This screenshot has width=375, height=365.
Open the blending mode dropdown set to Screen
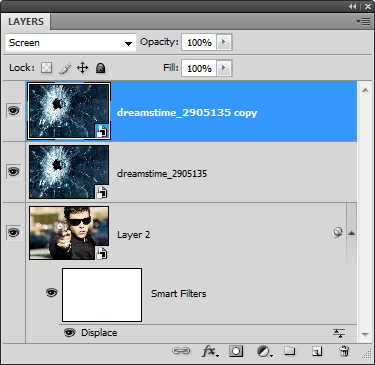click(x=71, y=43)
